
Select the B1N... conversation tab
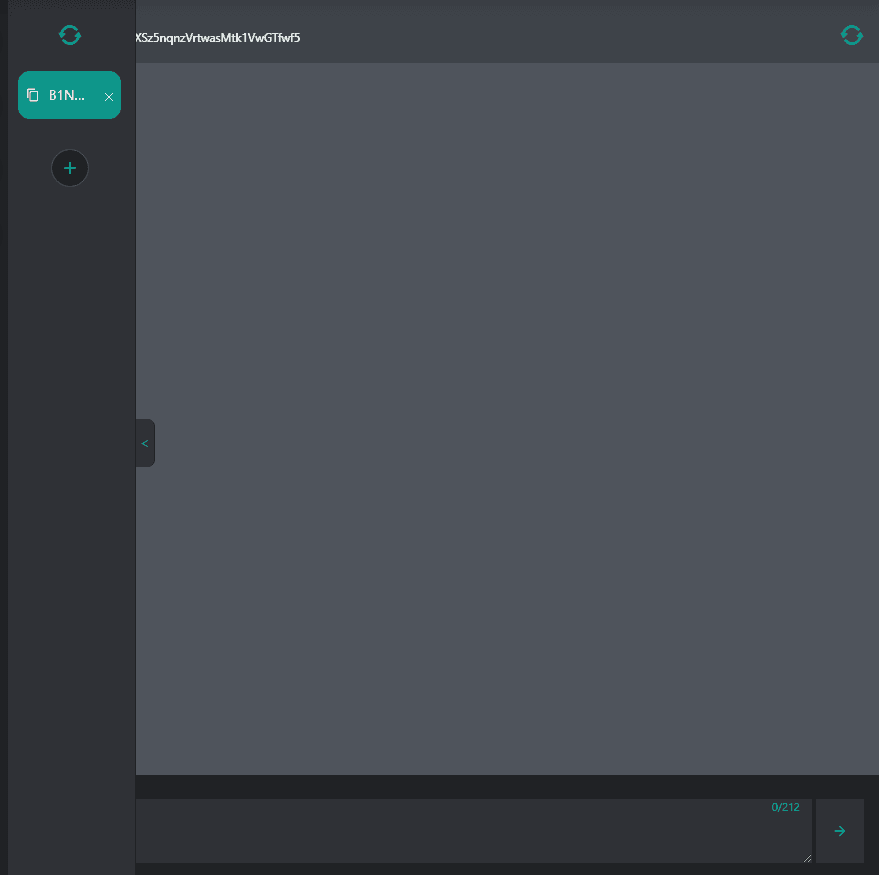pyautogui.click(x=68, y=95)
